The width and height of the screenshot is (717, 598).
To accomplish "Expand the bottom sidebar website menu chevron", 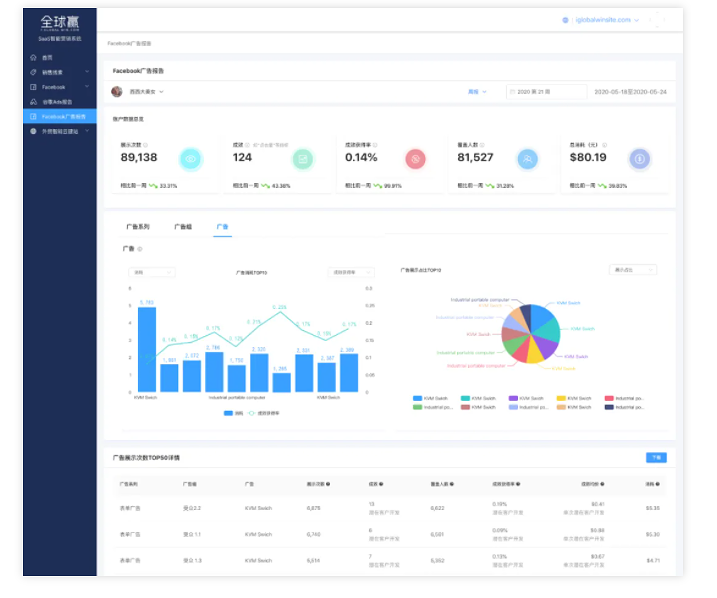I will click(x=87, y=131).
